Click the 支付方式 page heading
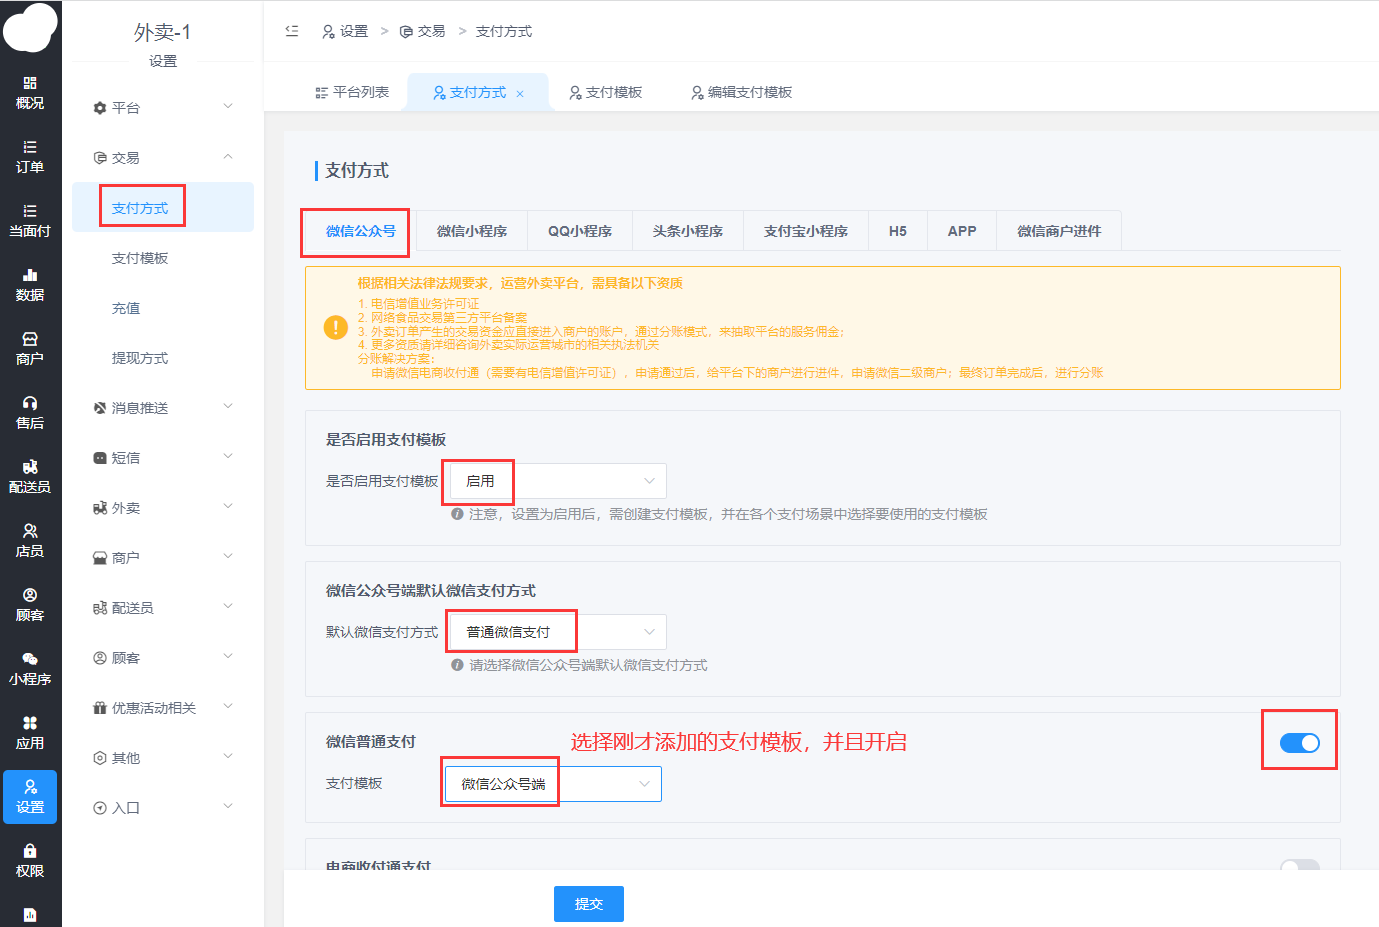1379x927 pixels. point(357,170)
